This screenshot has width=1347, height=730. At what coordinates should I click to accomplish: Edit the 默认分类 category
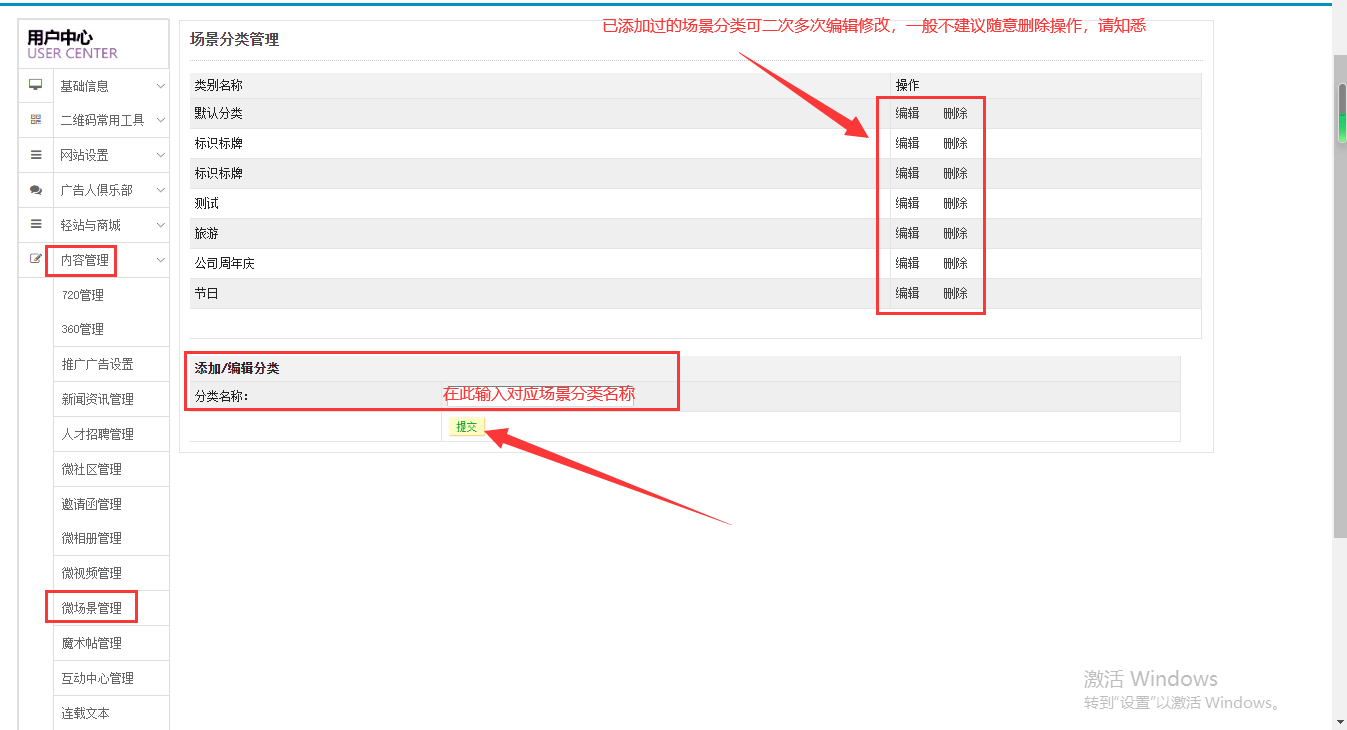coord(907,114)
